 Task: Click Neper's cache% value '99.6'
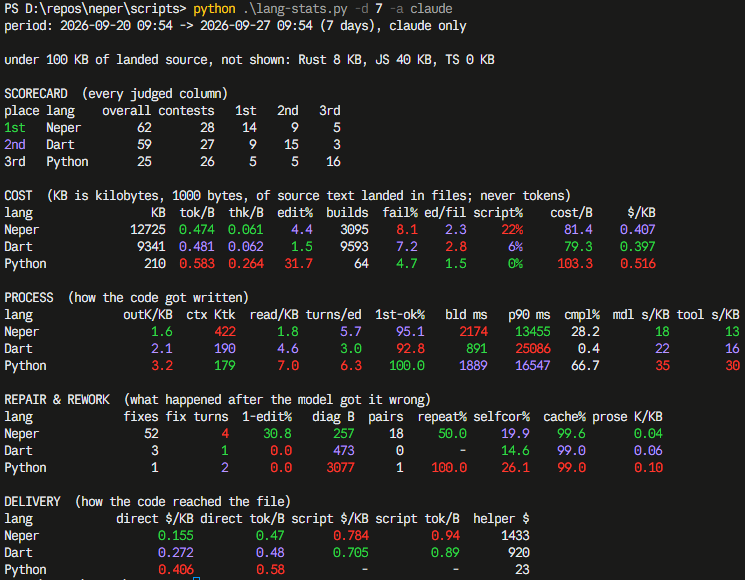tap(571, 434)
